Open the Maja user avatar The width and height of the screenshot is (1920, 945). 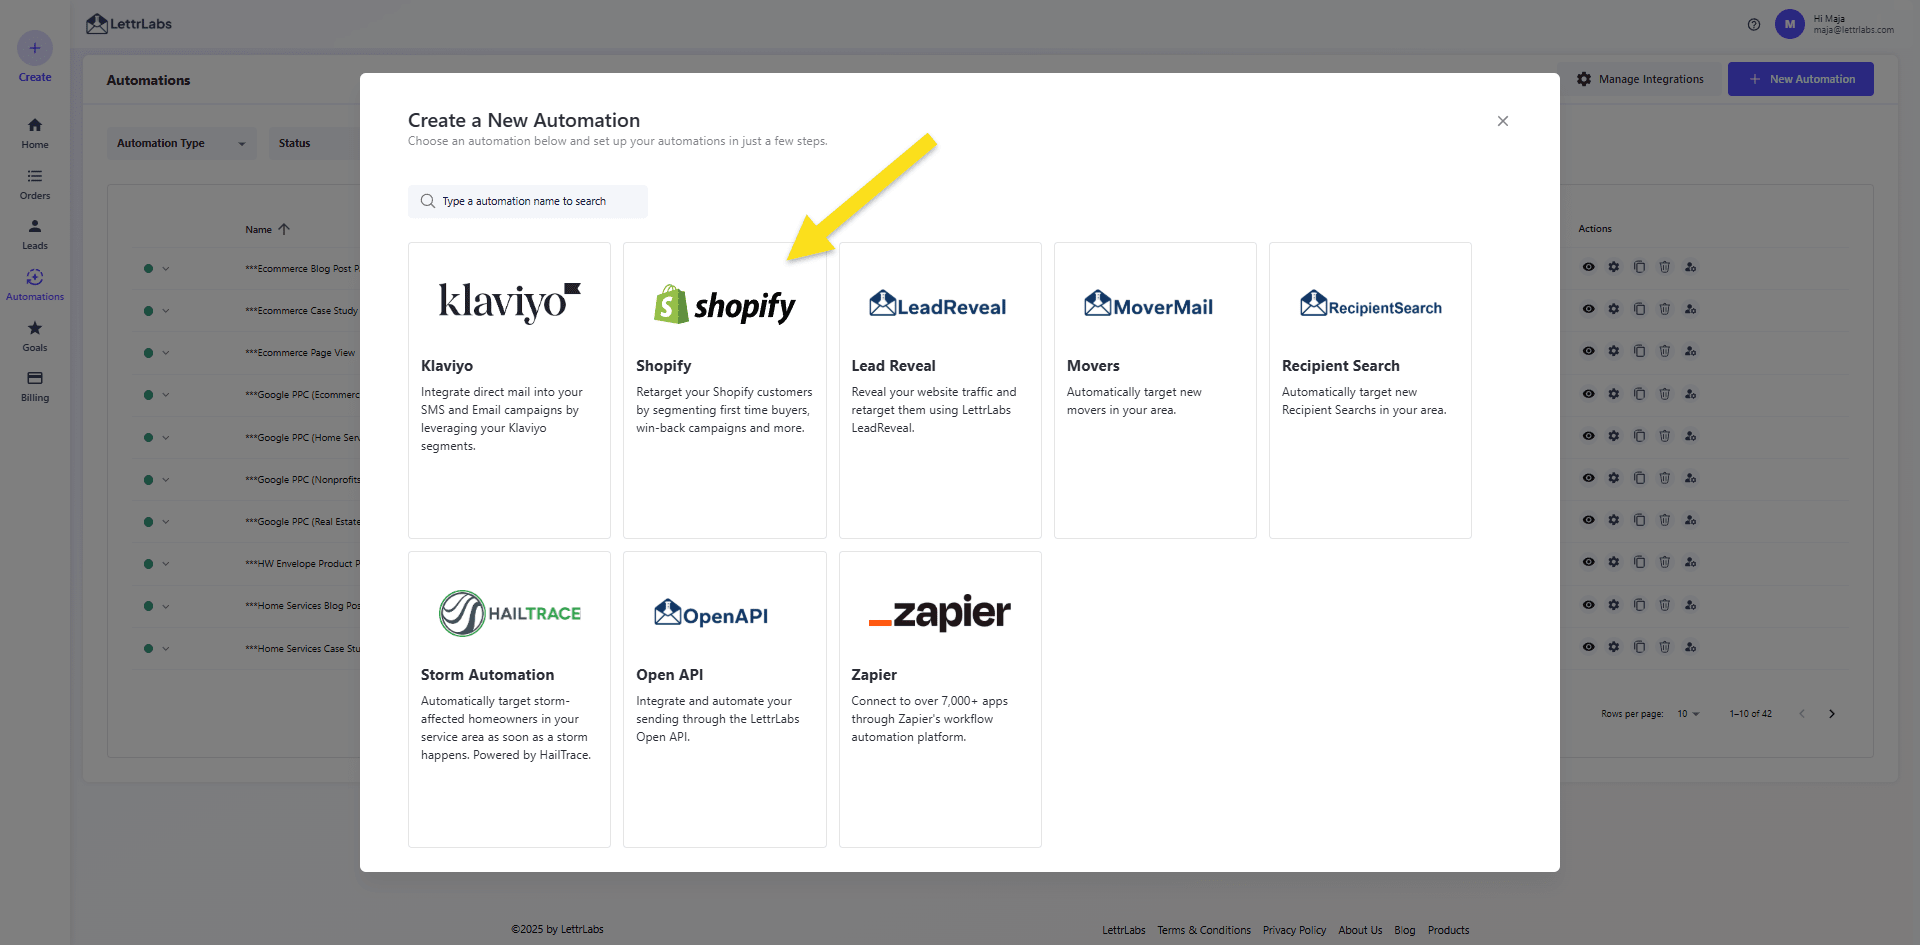point(1790,24)
